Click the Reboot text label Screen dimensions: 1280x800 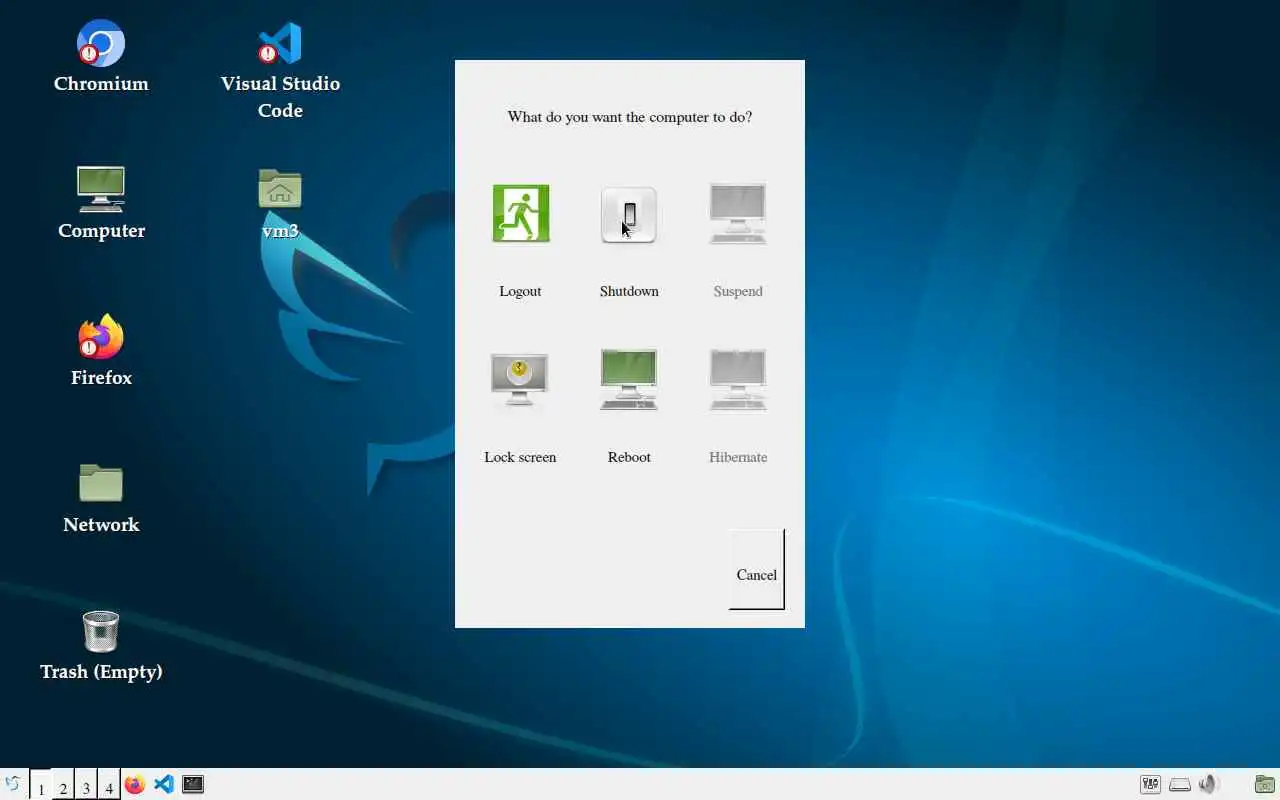tap(629, 457)
